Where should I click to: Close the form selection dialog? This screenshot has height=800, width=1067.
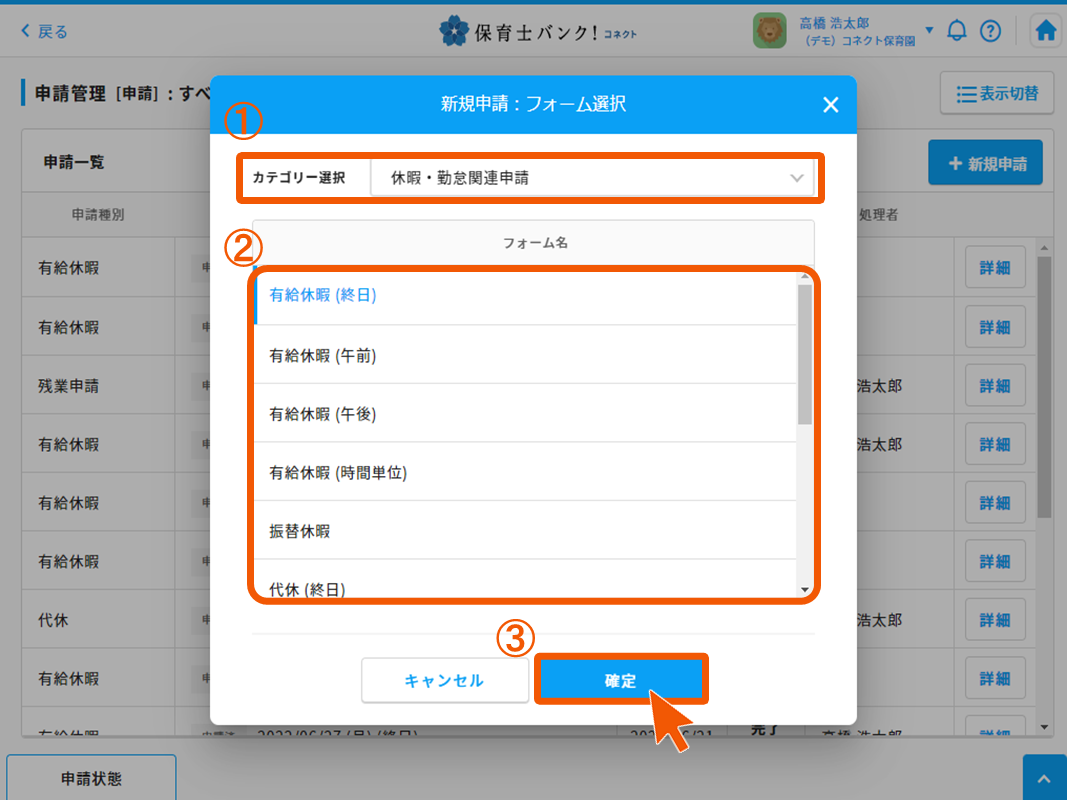830,105
